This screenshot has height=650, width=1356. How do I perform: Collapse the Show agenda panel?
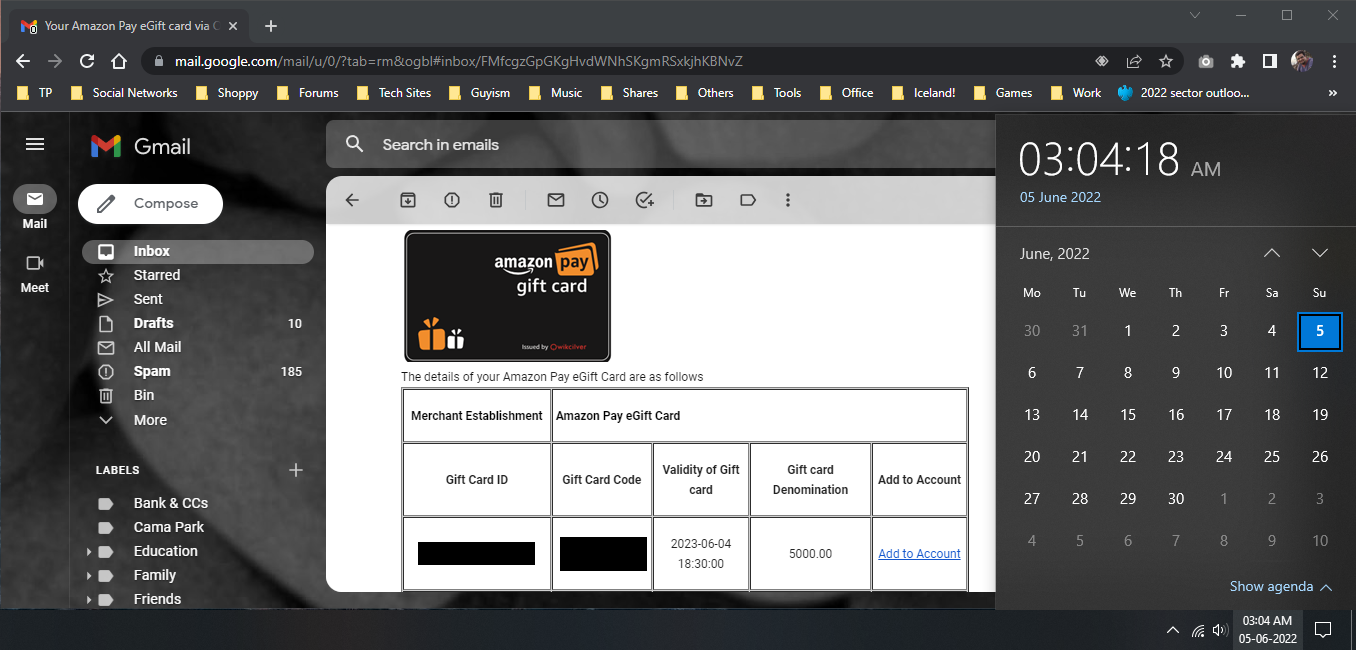click(x=1280, y=587)
